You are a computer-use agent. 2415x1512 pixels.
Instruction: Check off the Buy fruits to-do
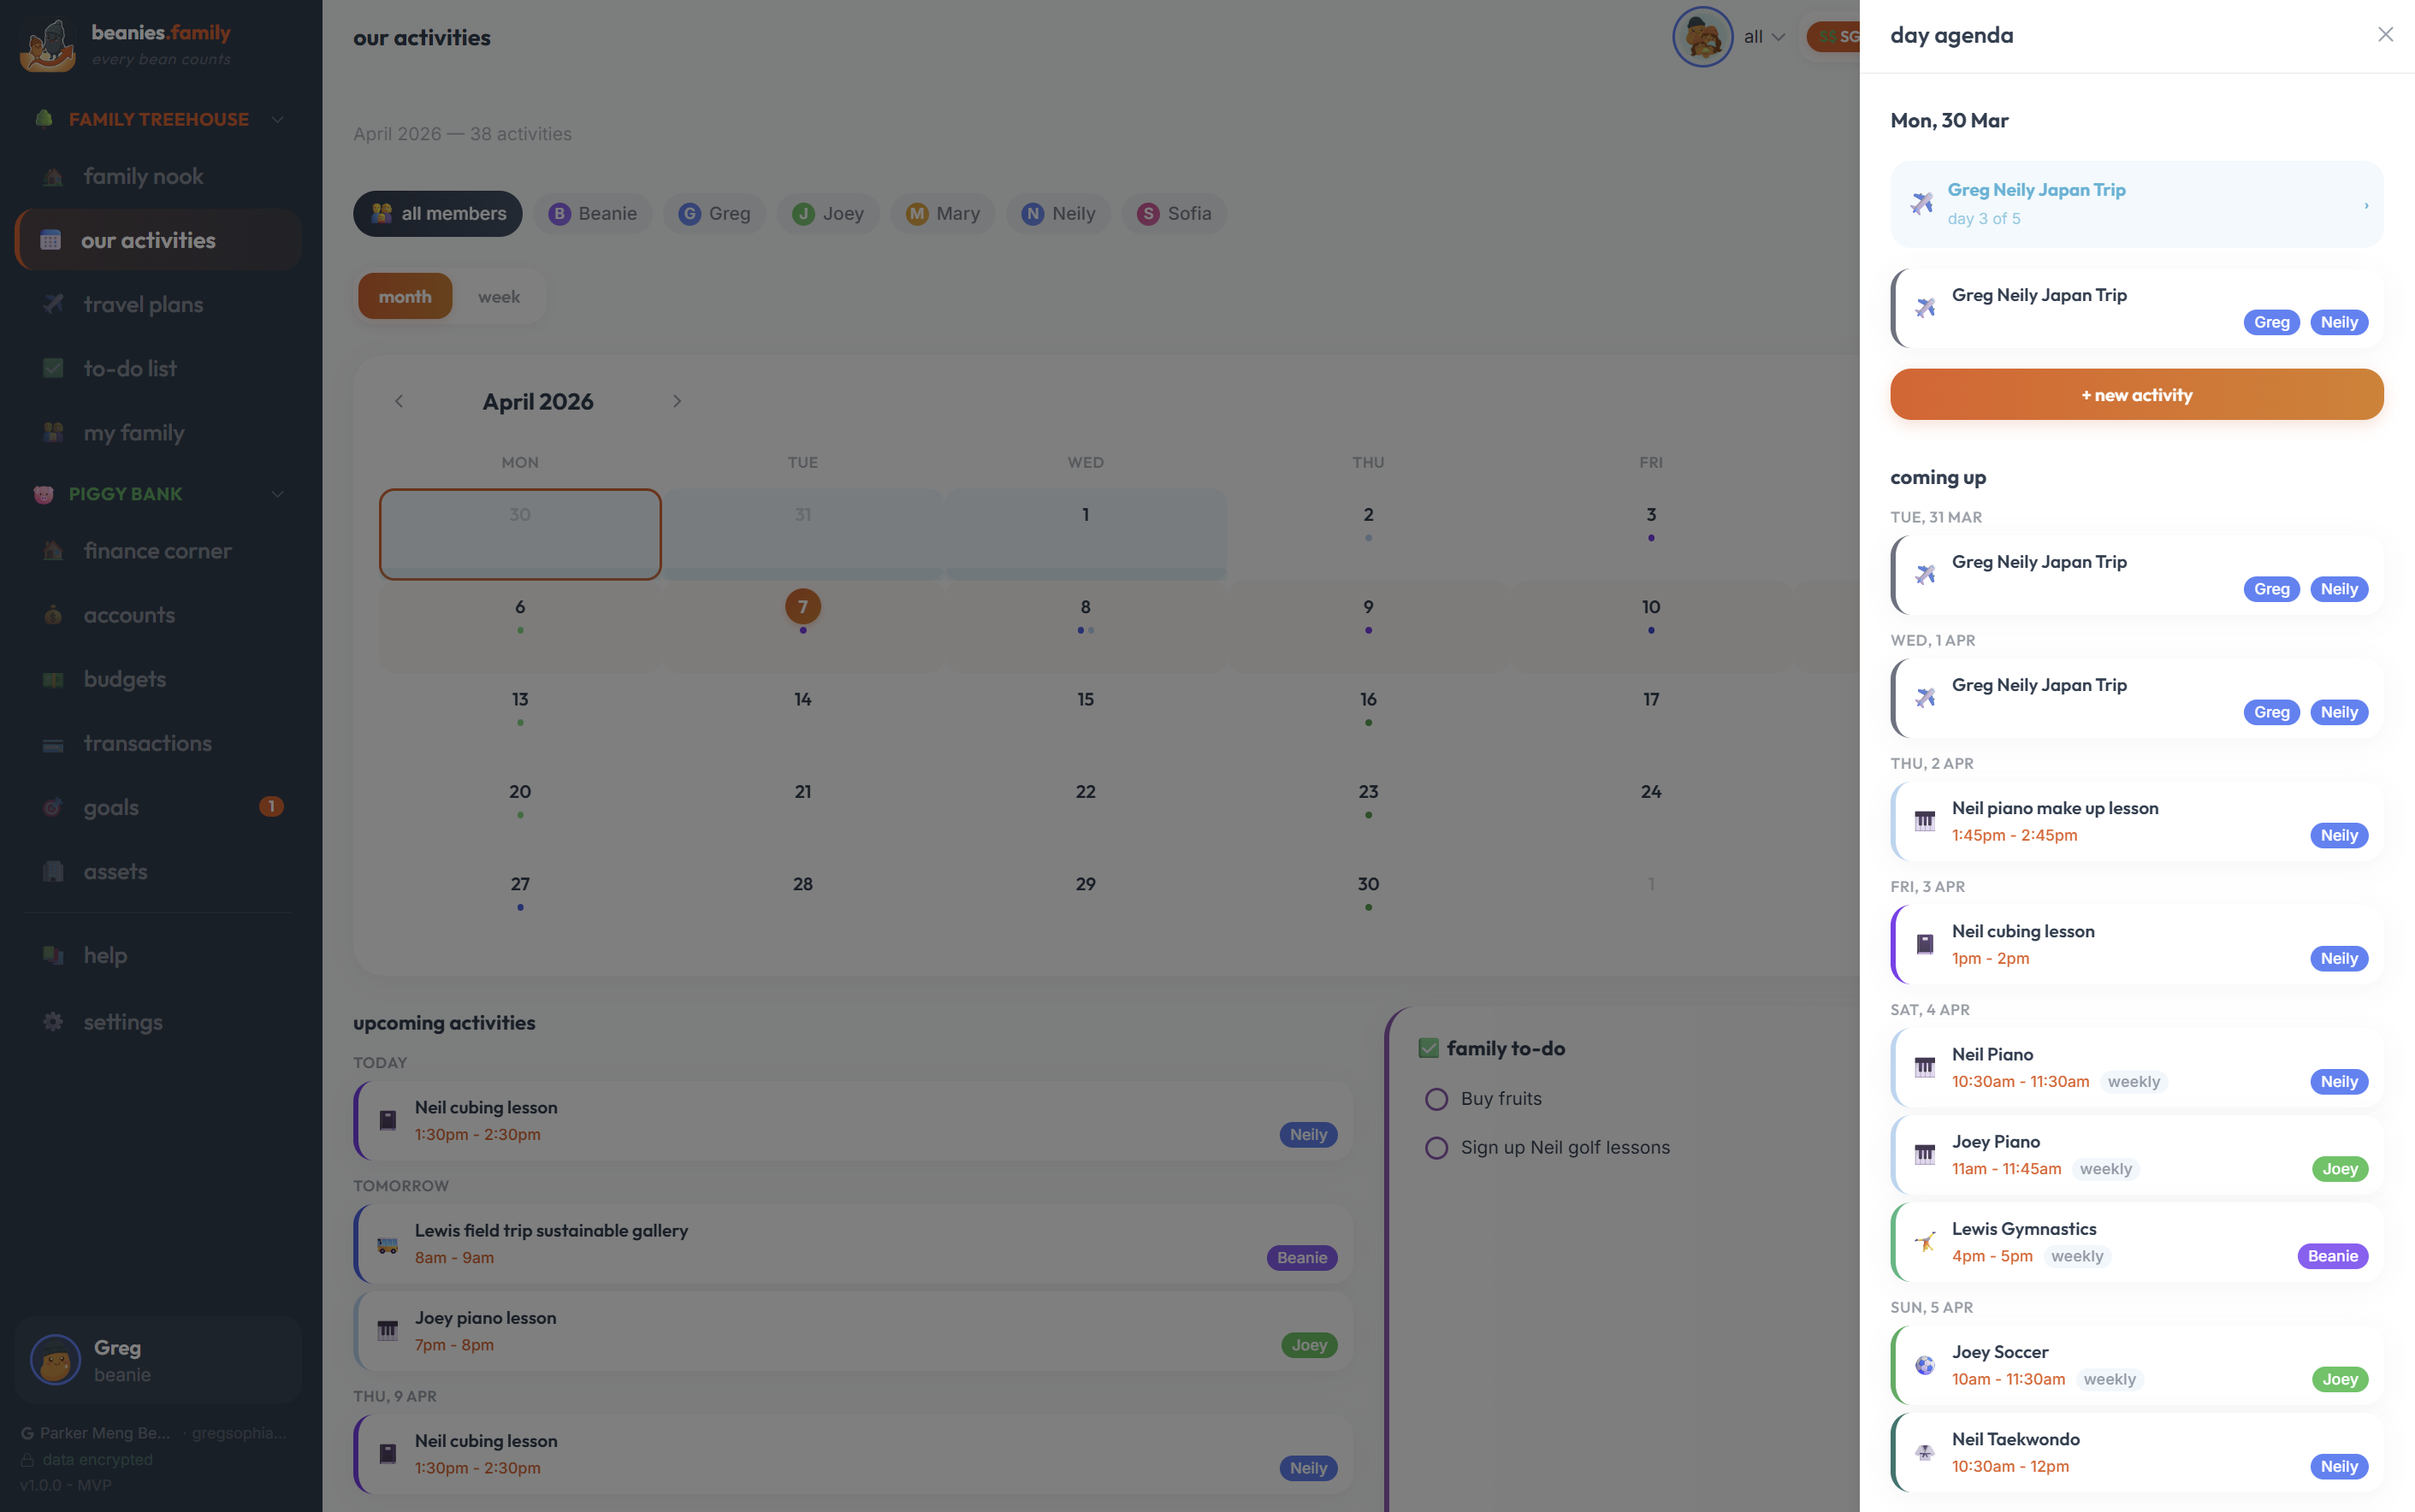tap(1436, 1099)
